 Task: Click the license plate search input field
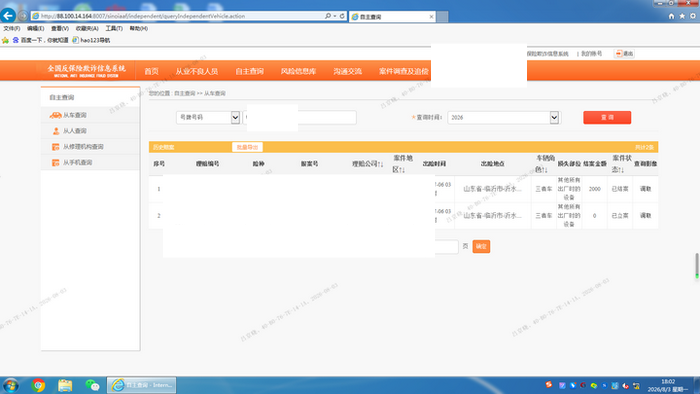pos(300,117)
